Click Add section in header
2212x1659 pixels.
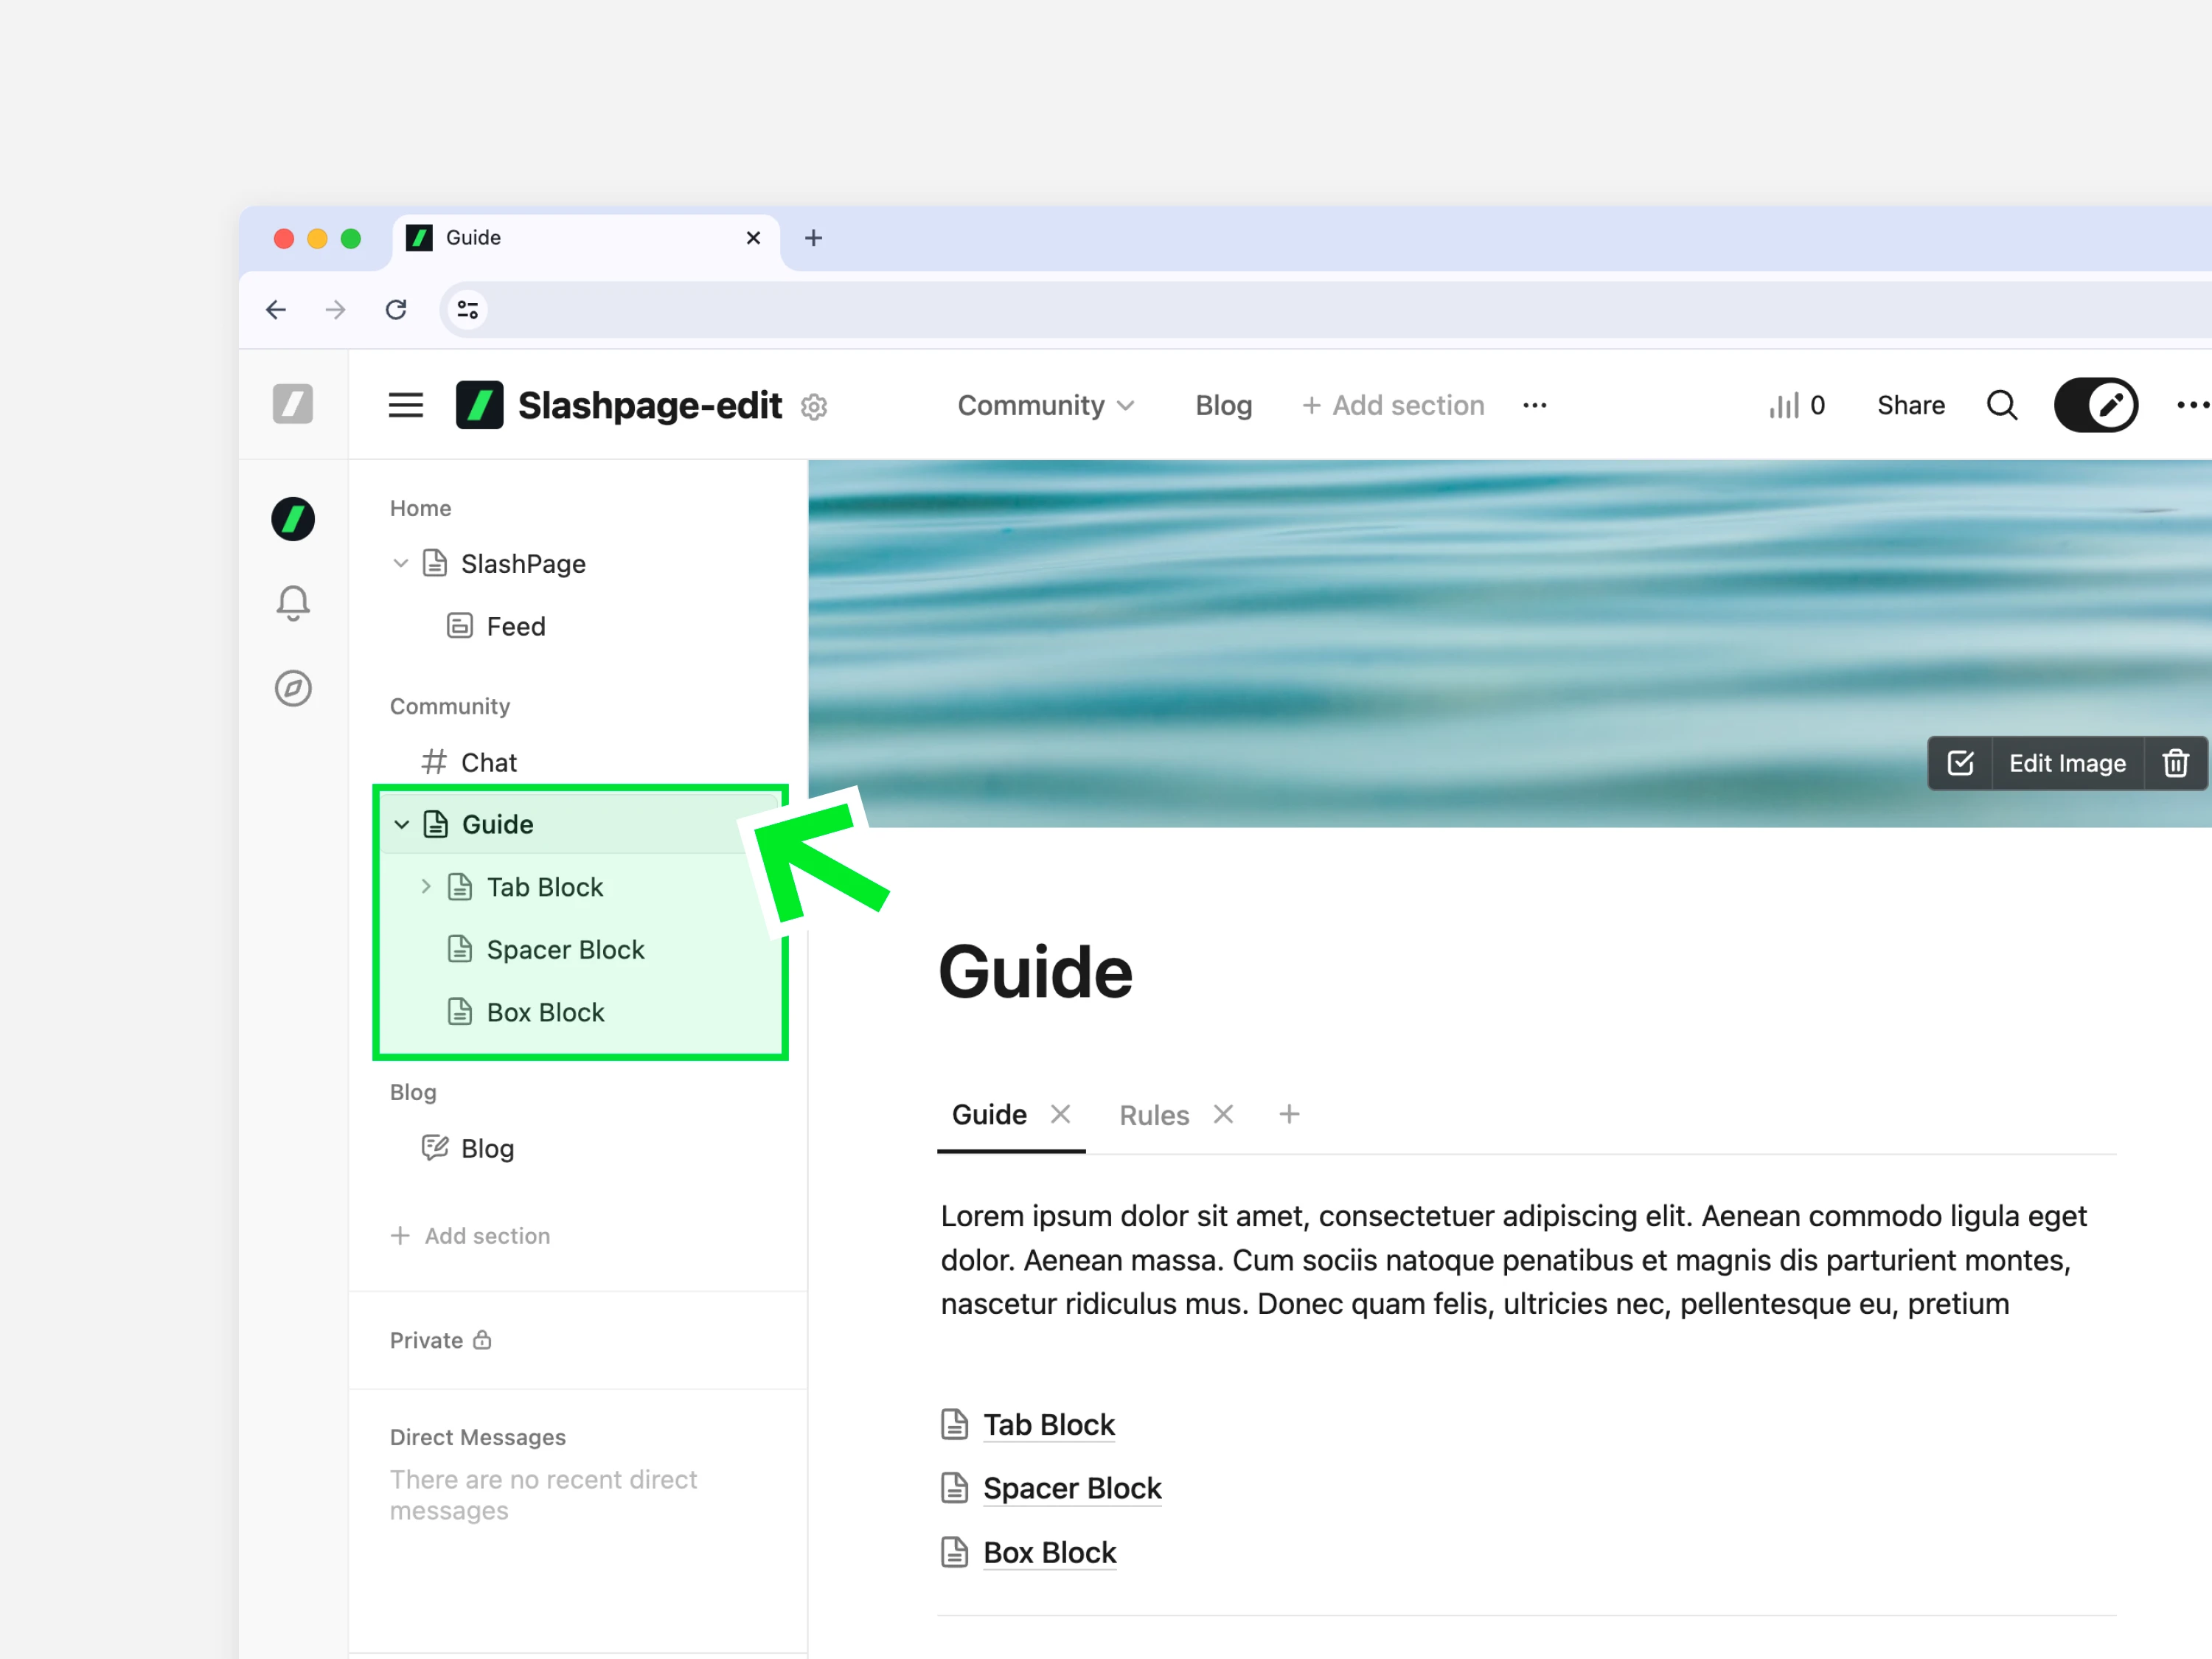[1393, 405]
